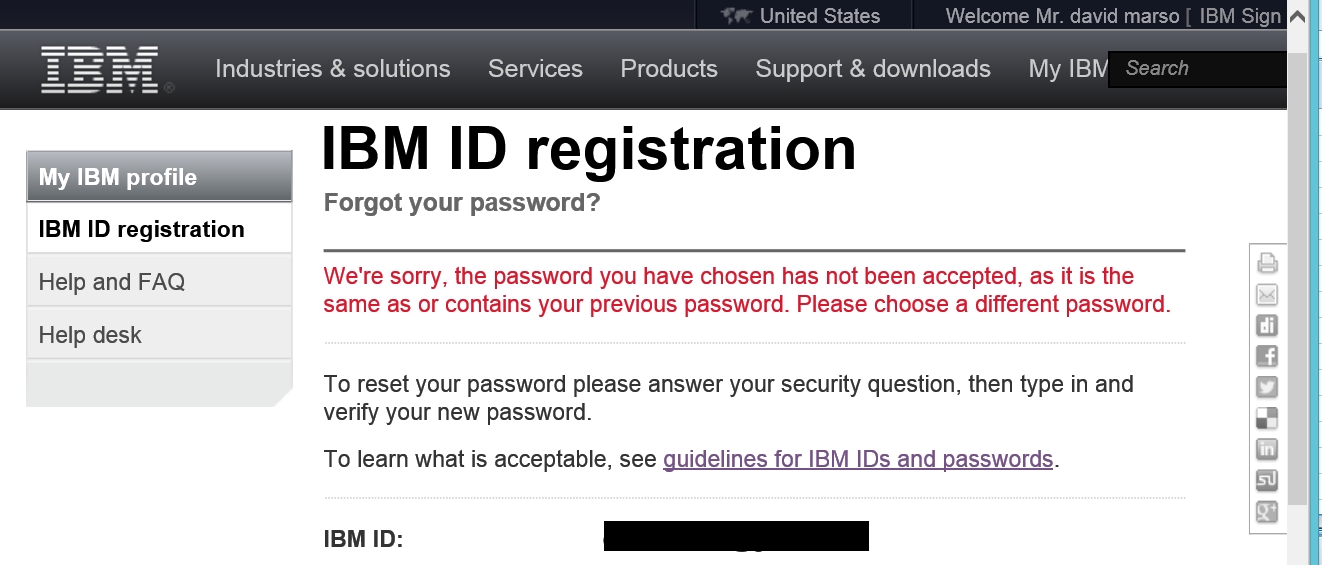Screen dimensions: 1322x565
Task: Click the IBM logo
Action: click(100, 69)
